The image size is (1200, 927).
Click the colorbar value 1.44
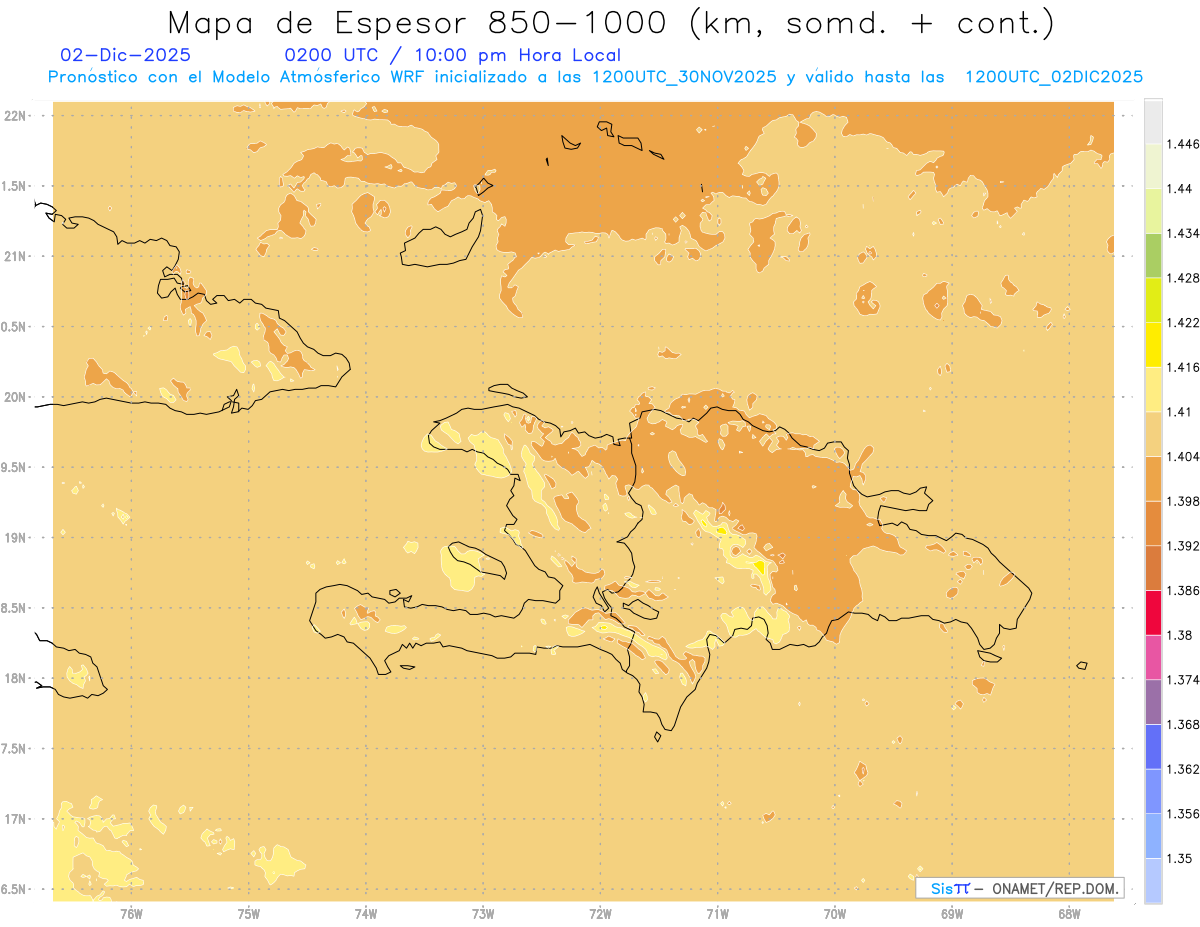click(1178, 188)
